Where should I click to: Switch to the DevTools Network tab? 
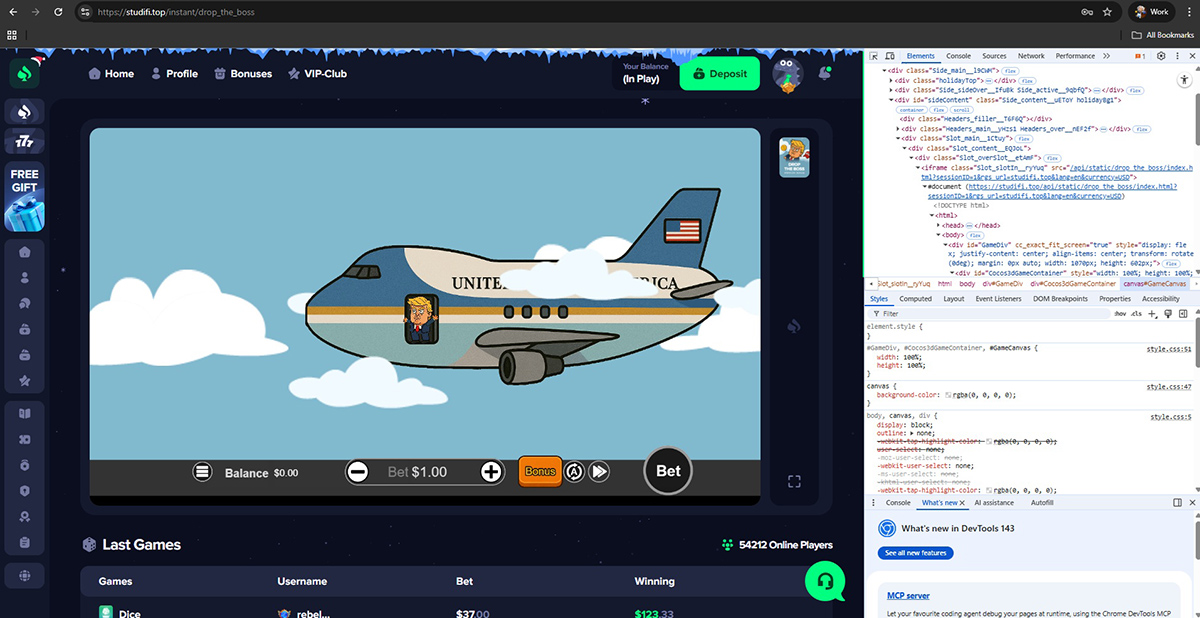tap(1031, 56)
